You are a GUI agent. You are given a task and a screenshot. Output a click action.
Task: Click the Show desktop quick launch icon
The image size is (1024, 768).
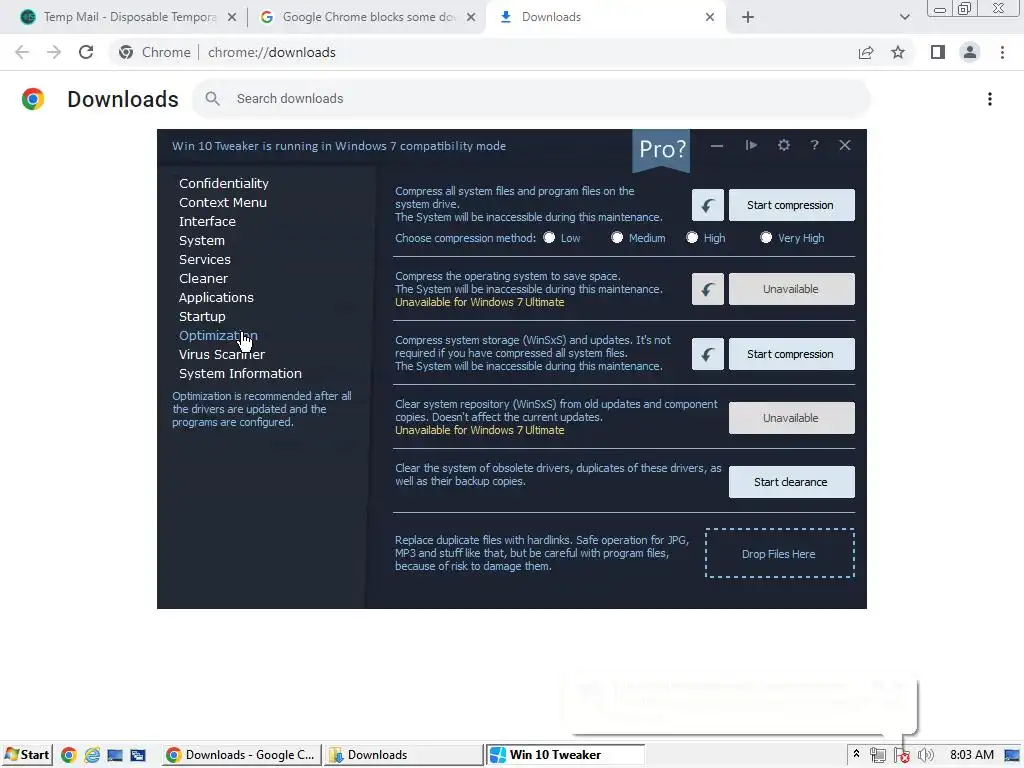tap(115, 755)
